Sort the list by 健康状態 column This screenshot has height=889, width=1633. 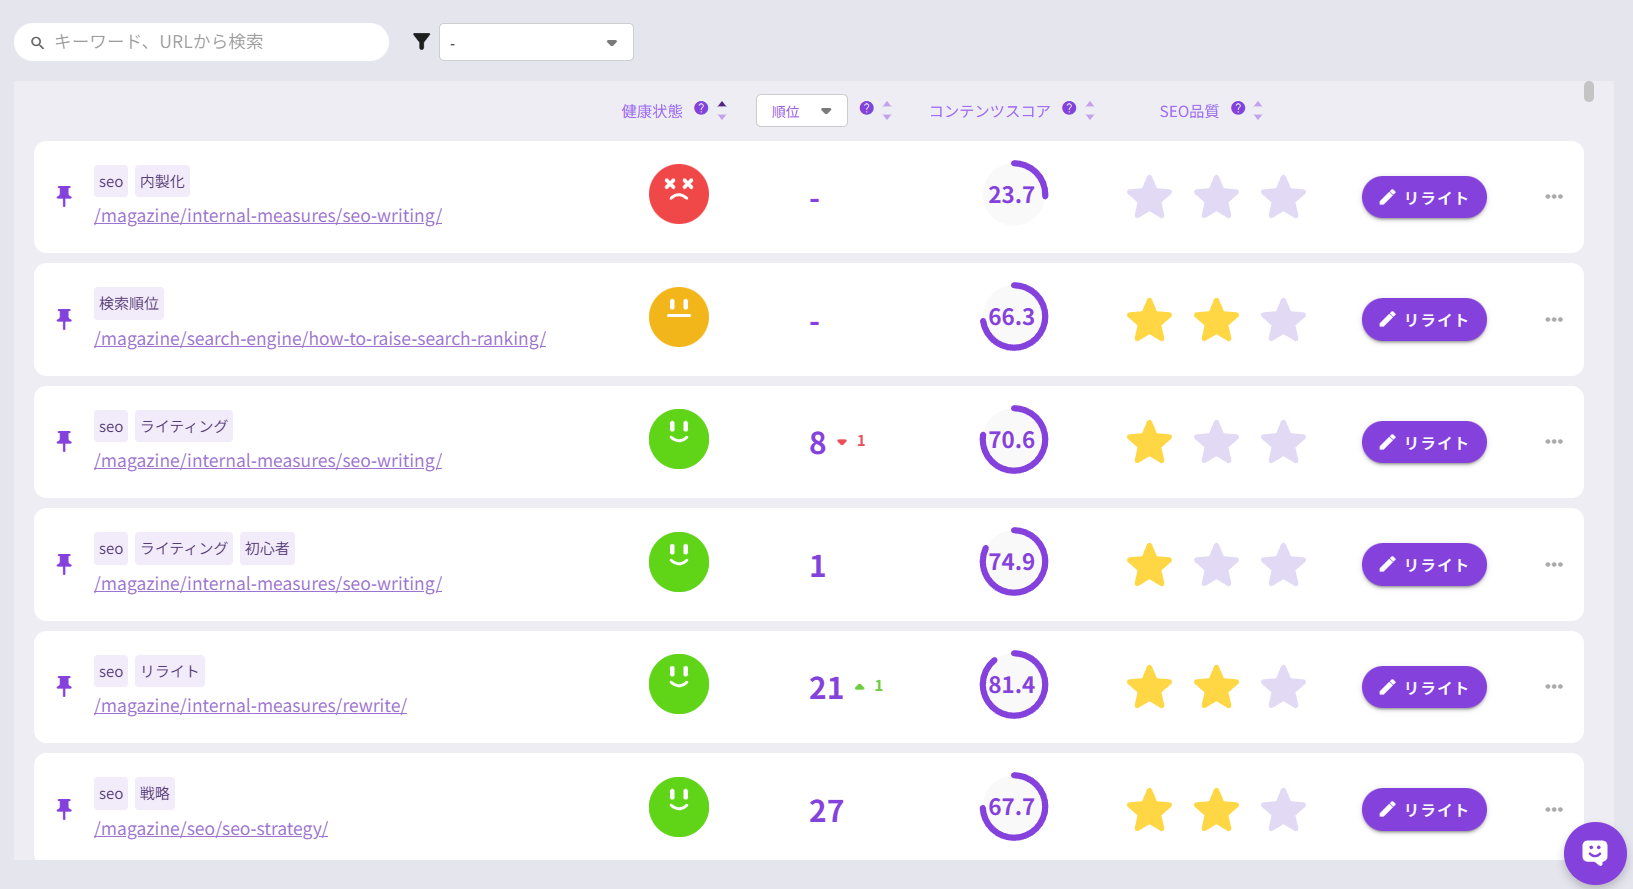pyautogui.click(x=722, y=110)
